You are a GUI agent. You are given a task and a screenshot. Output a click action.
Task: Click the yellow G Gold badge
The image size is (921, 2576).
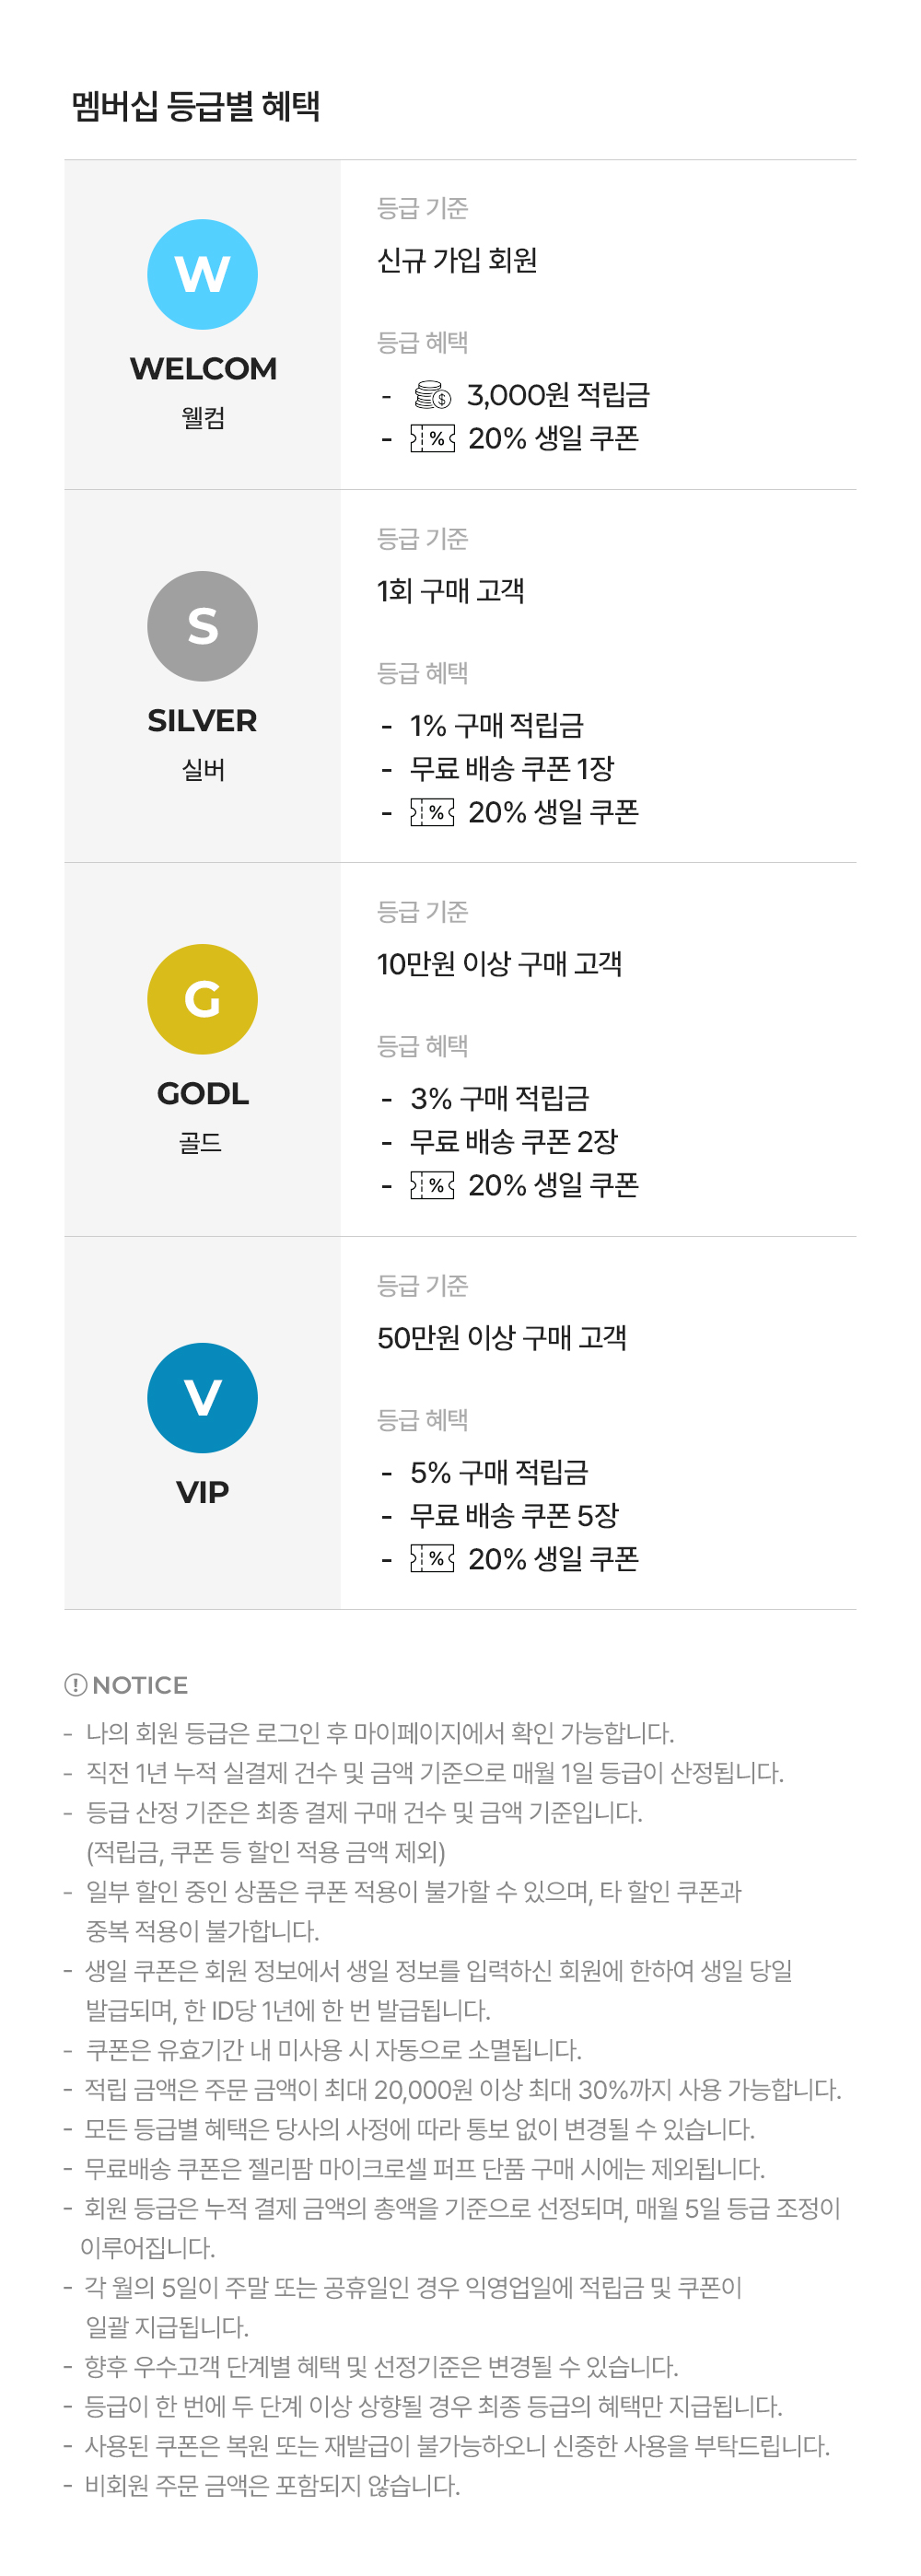pyautogui.click(x=202, y=999)
